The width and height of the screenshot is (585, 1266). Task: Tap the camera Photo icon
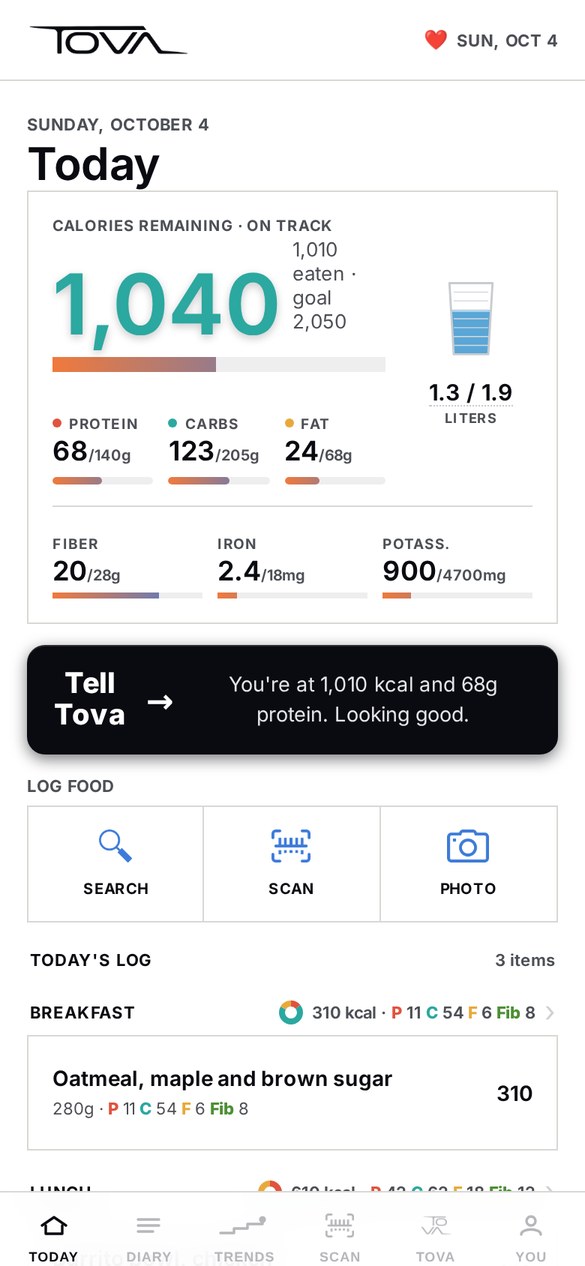(467, 846)
